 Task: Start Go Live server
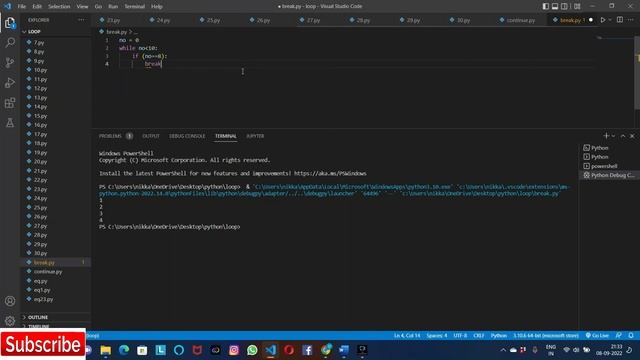pos(597,336)
